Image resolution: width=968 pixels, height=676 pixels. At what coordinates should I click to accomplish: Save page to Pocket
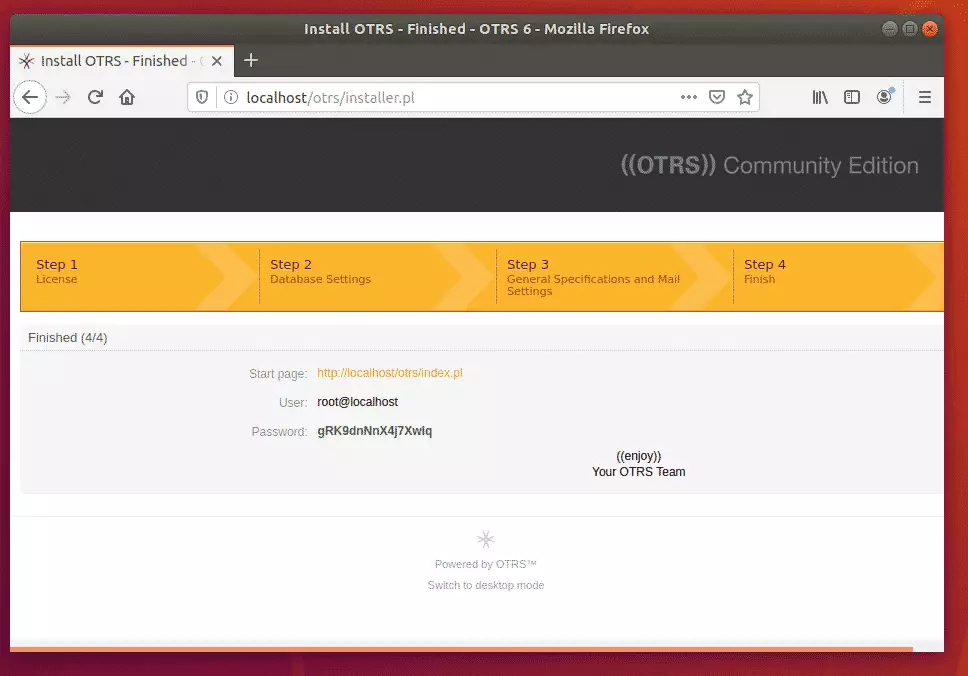pyautogui.click(x=717, y=97)
